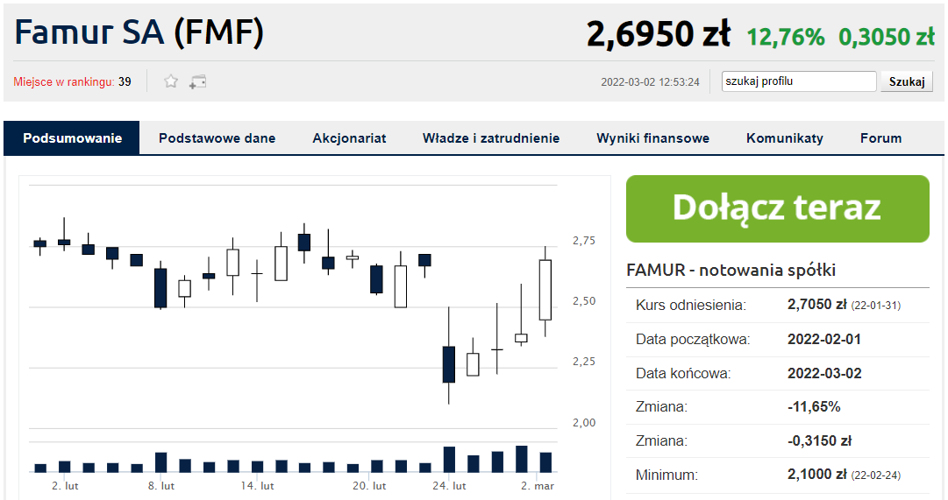The image size is (948, 500).
Task: Select the Data końcowa value 2022-03-02
Action: pyautogui.click(x=824, y=373)
